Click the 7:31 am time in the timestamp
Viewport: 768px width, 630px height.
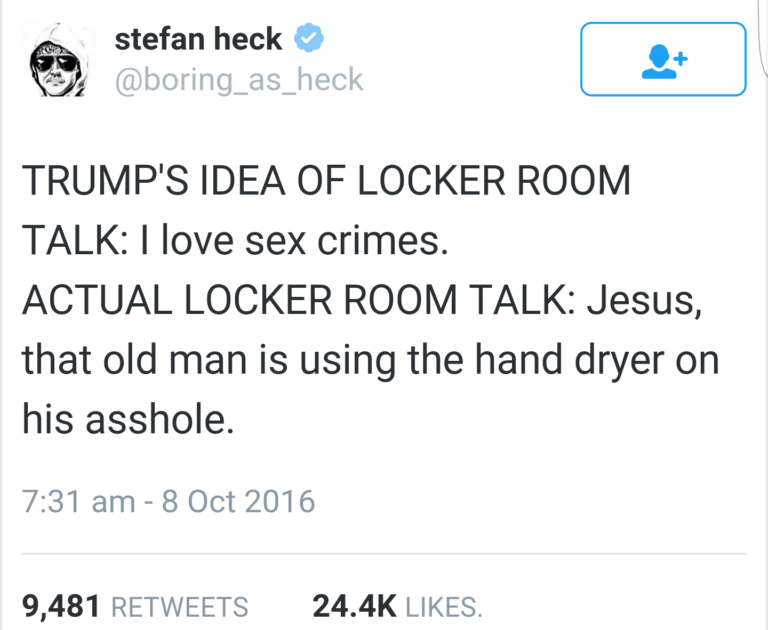[x=78, y=501]
